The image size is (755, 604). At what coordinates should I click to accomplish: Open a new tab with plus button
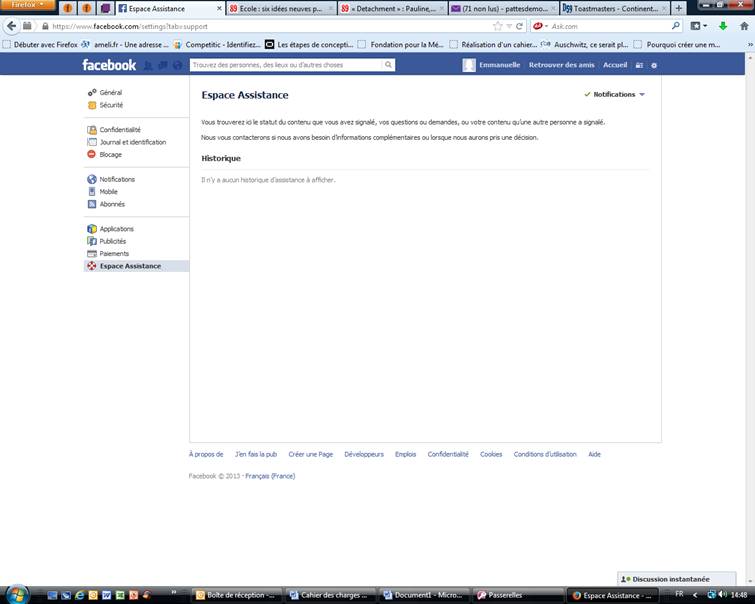click(x=678, y=8)
